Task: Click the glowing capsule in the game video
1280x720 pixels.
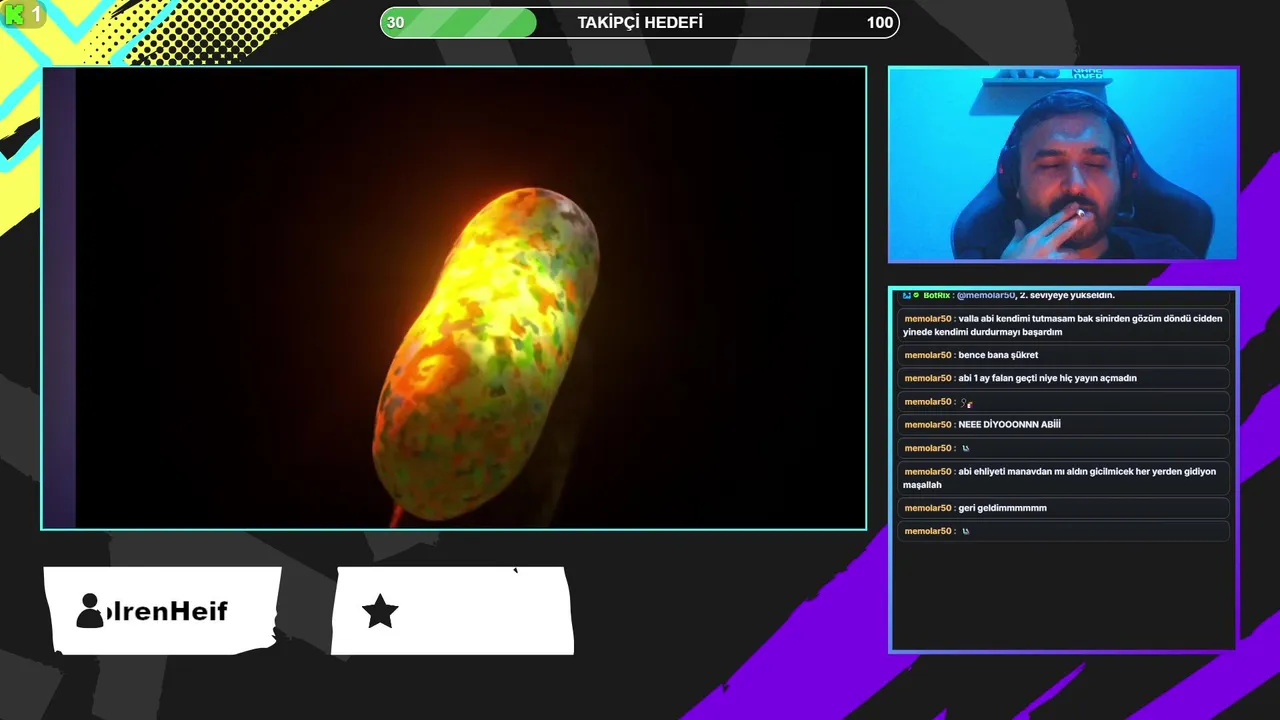Action: tap(486, 355)
